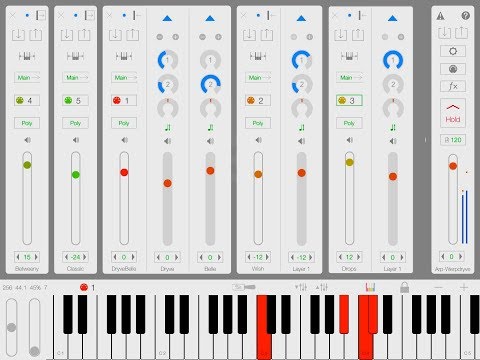The image size is (480, 360).
Task: Click the mixer sliders down-arrow icon
Action: 301,287
